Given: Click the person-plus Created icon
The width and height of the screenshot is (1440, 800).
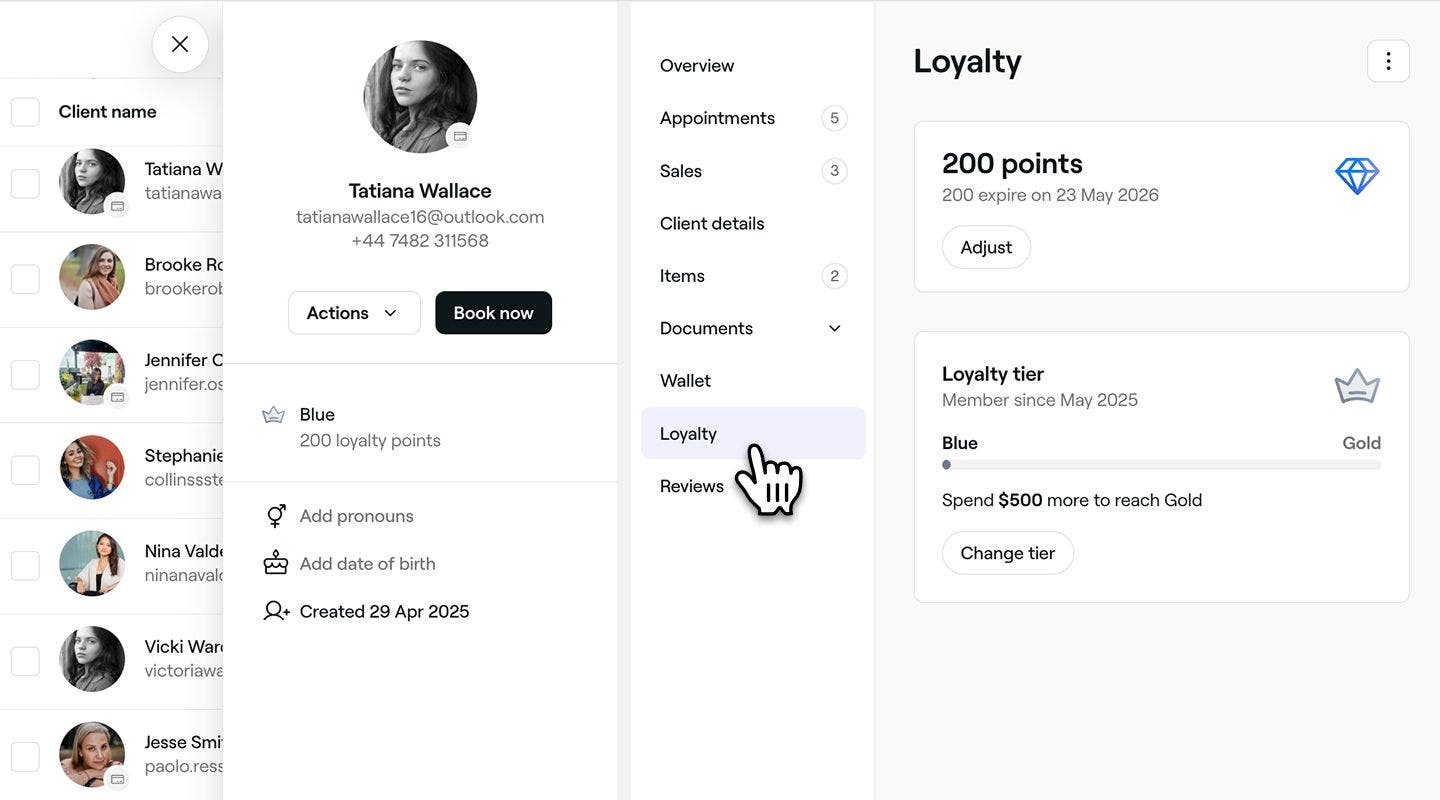Looking at the screenshot, I should [x=276, y=611].
